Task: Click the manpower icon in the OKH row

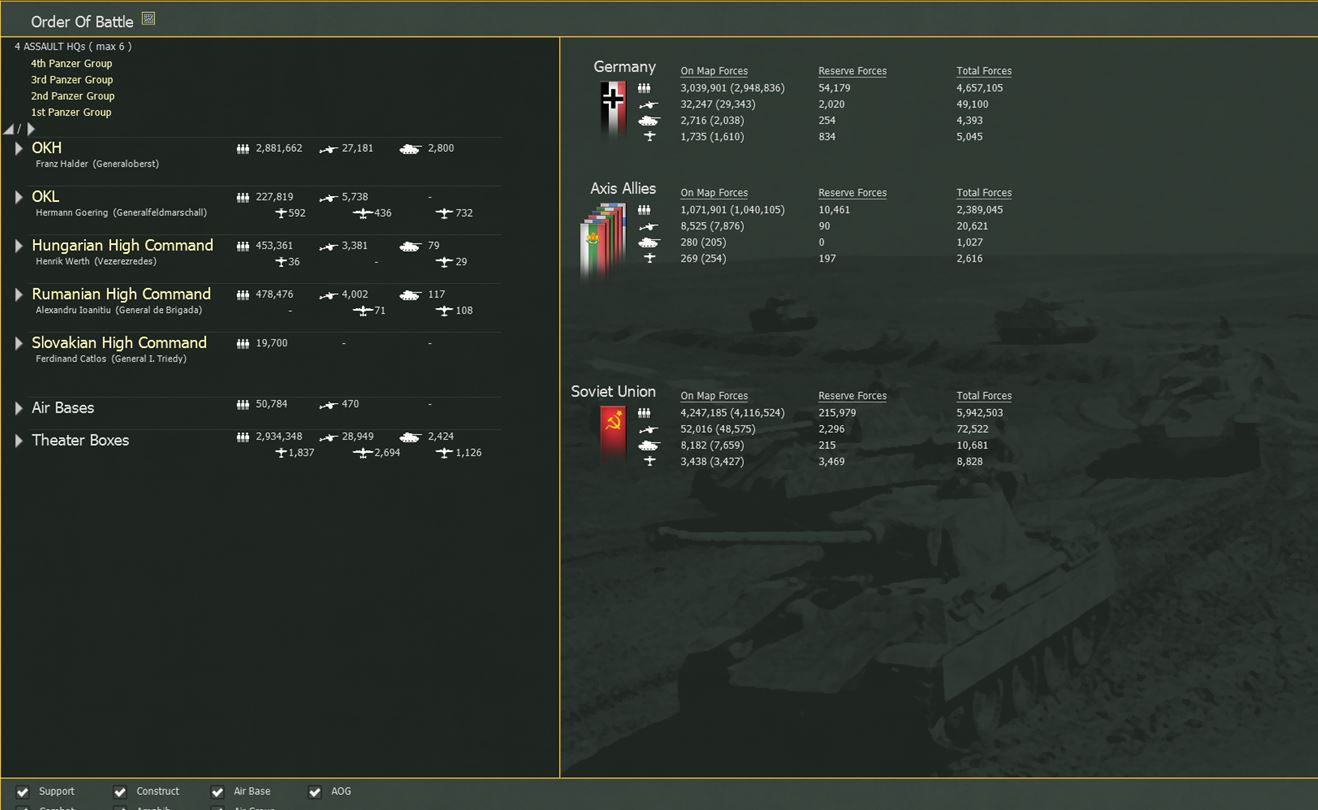Action: click(243, 149)
